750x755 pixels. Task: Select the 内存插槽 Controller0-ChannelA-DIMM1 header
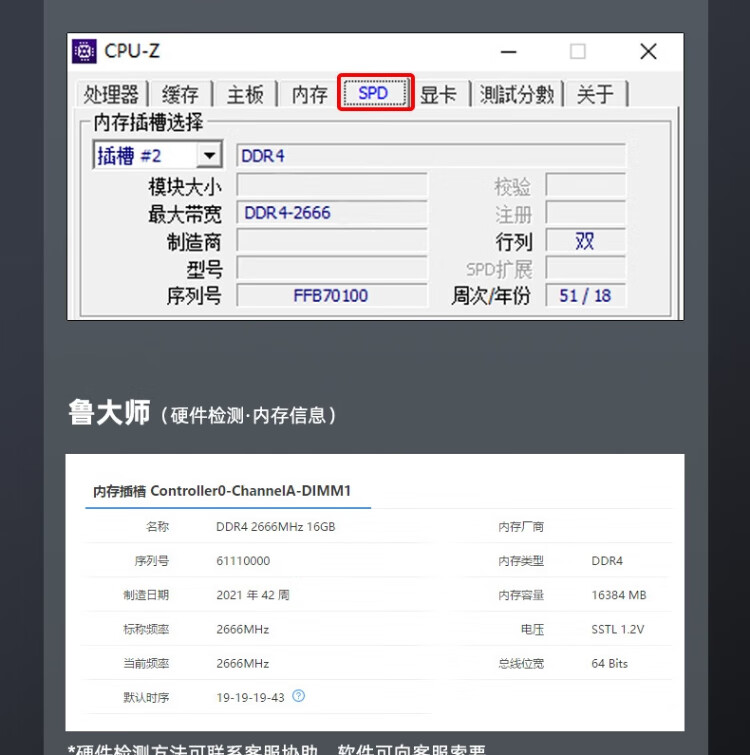pos(222,491)
